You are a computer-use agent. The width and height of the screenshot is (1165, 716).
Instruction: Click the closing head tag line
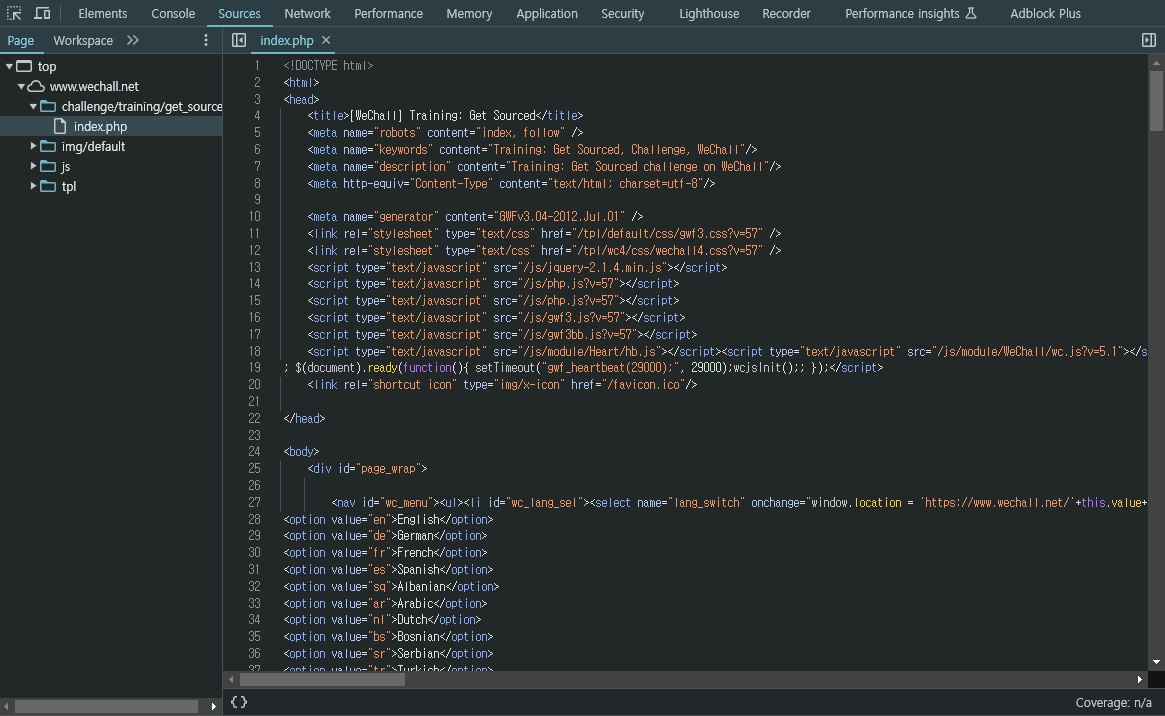pyautogui.click(x=304, y=418)
